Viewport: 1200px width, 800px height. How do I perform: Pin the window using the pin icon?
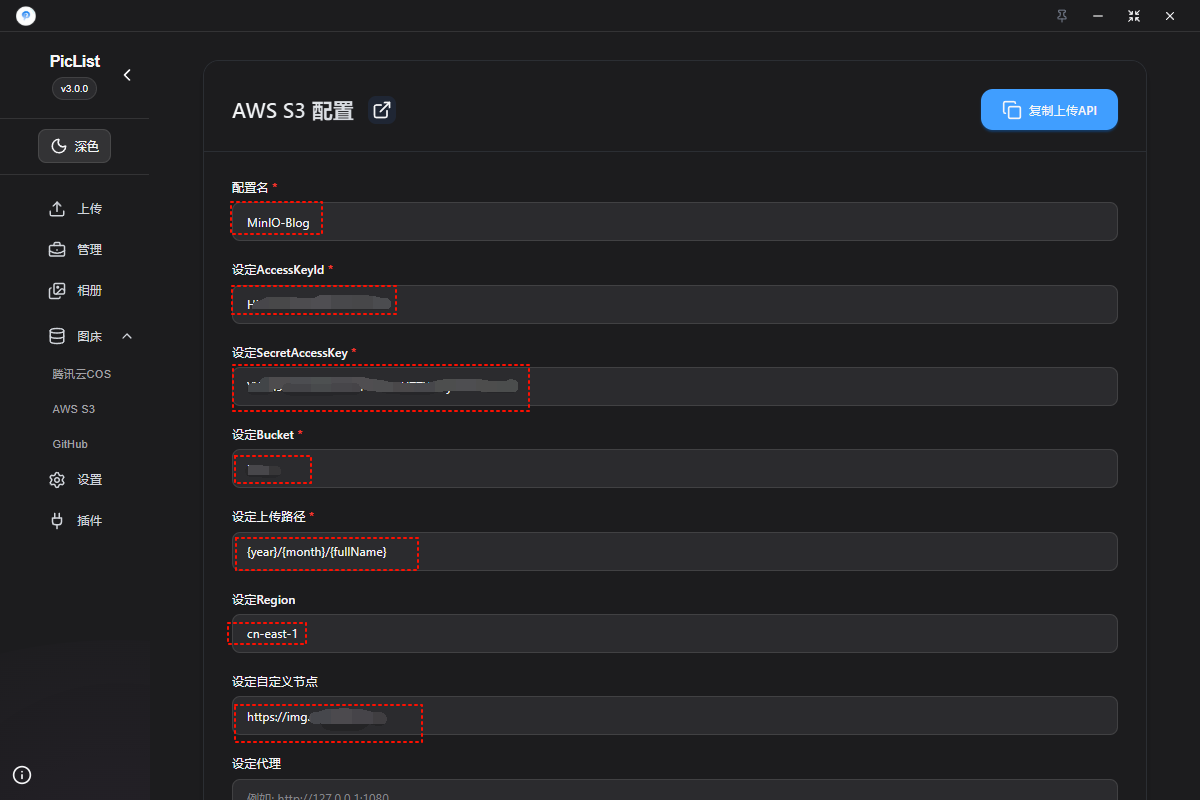click(1061, 16)
